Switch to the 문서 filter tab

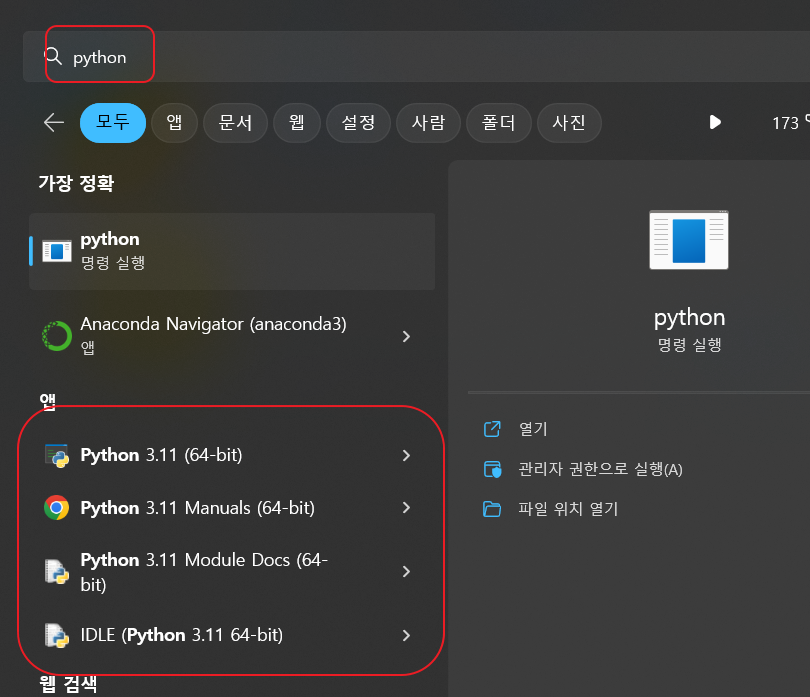(x=235, y=122)
